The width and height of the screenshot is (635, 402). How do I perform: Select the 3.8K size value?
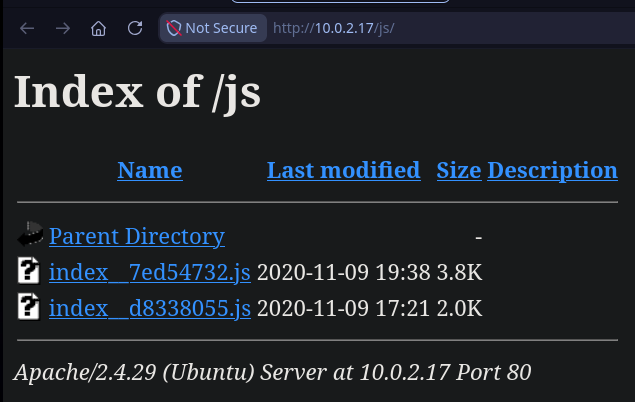pyautogui.click(x=459, y=272)
